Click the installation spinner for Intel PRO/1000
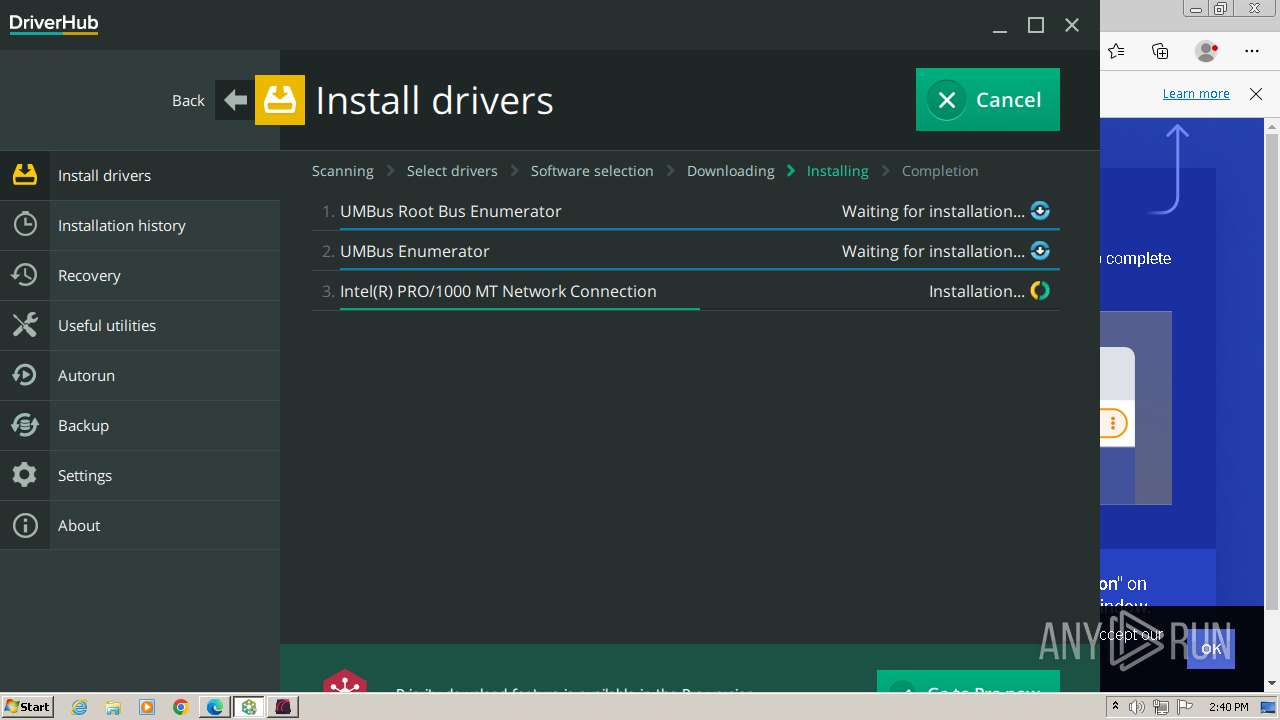 click(1040, 291)
